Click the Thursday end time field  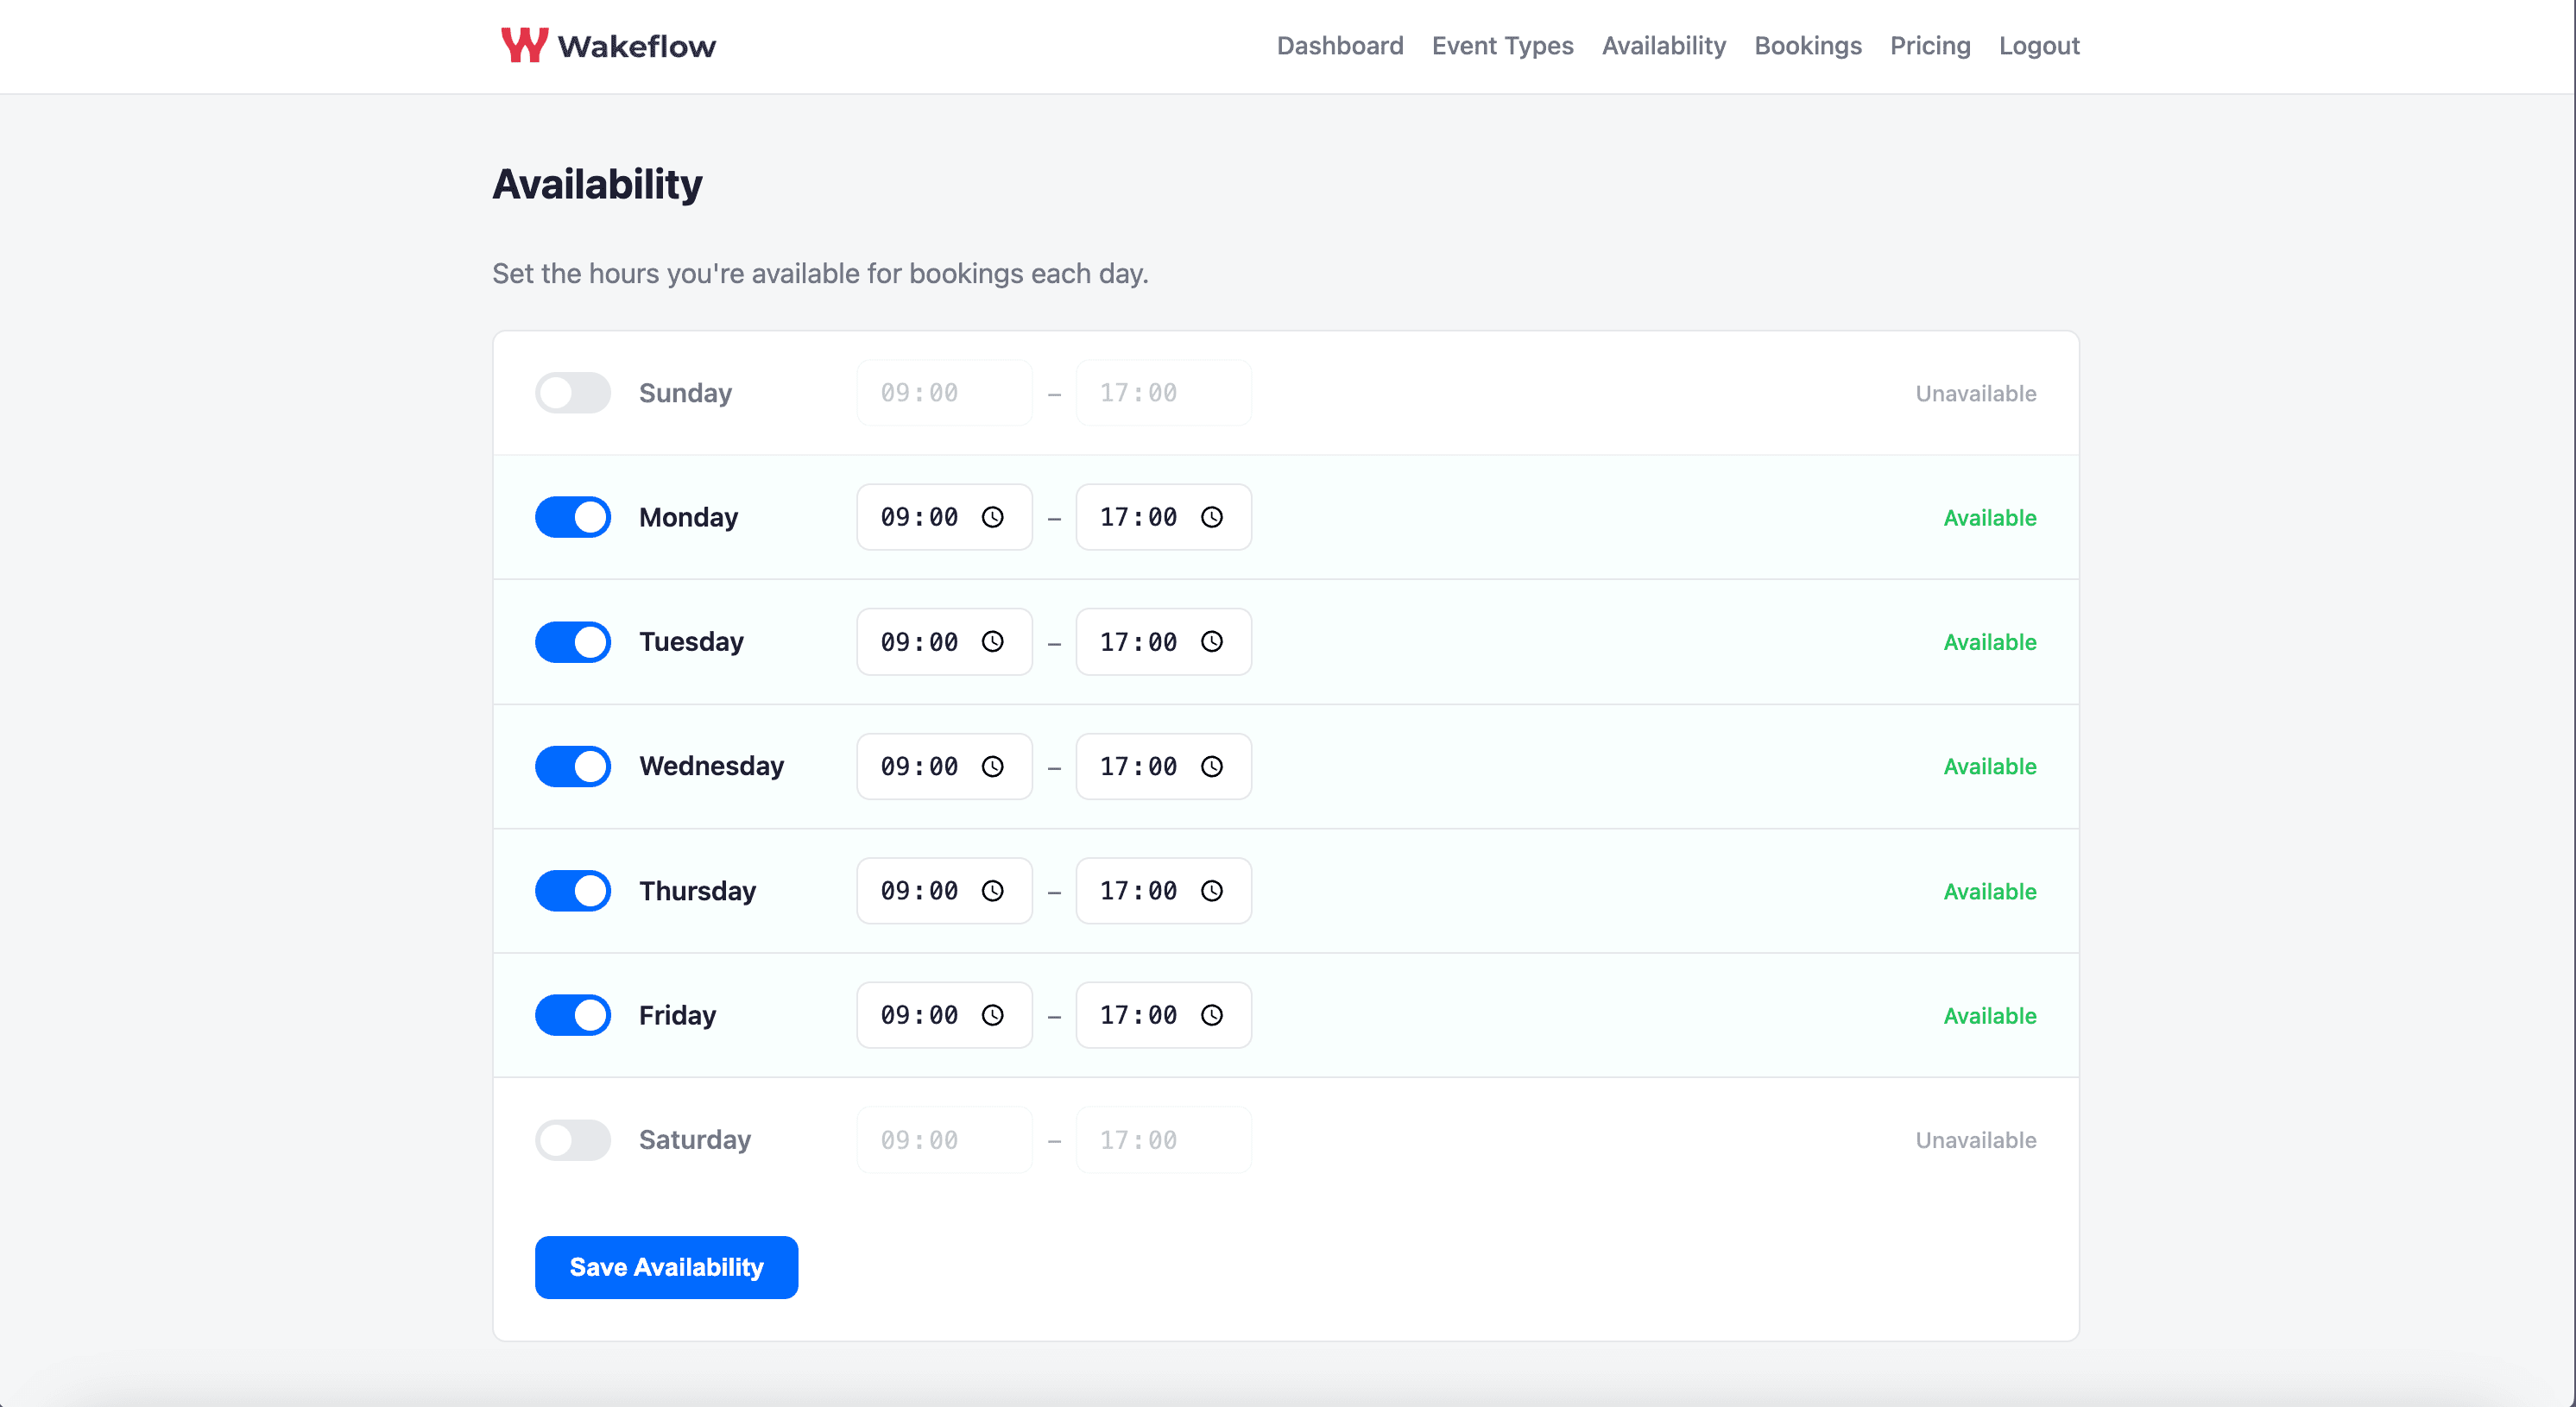point(1140,891)
